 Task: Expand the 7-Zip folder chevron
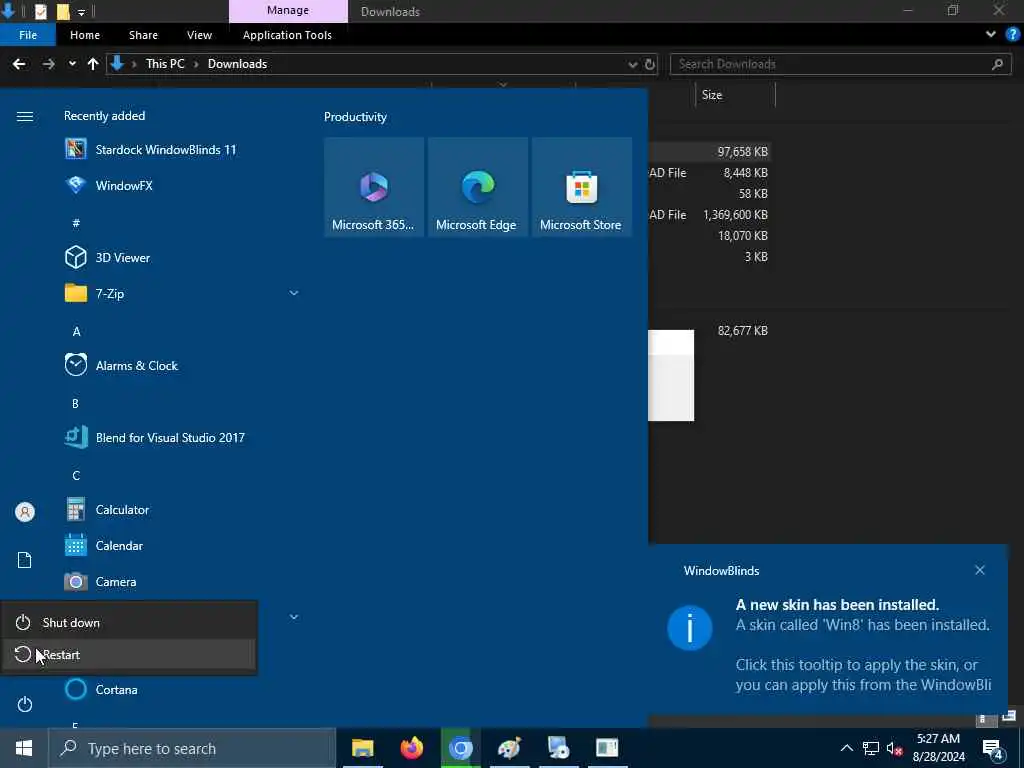pos(294,293)
